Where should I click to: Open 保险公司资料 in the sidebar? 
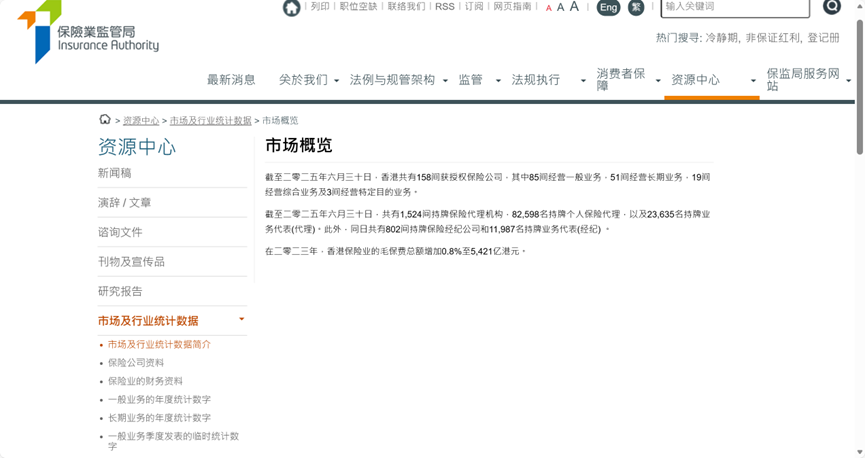(136, 363)
